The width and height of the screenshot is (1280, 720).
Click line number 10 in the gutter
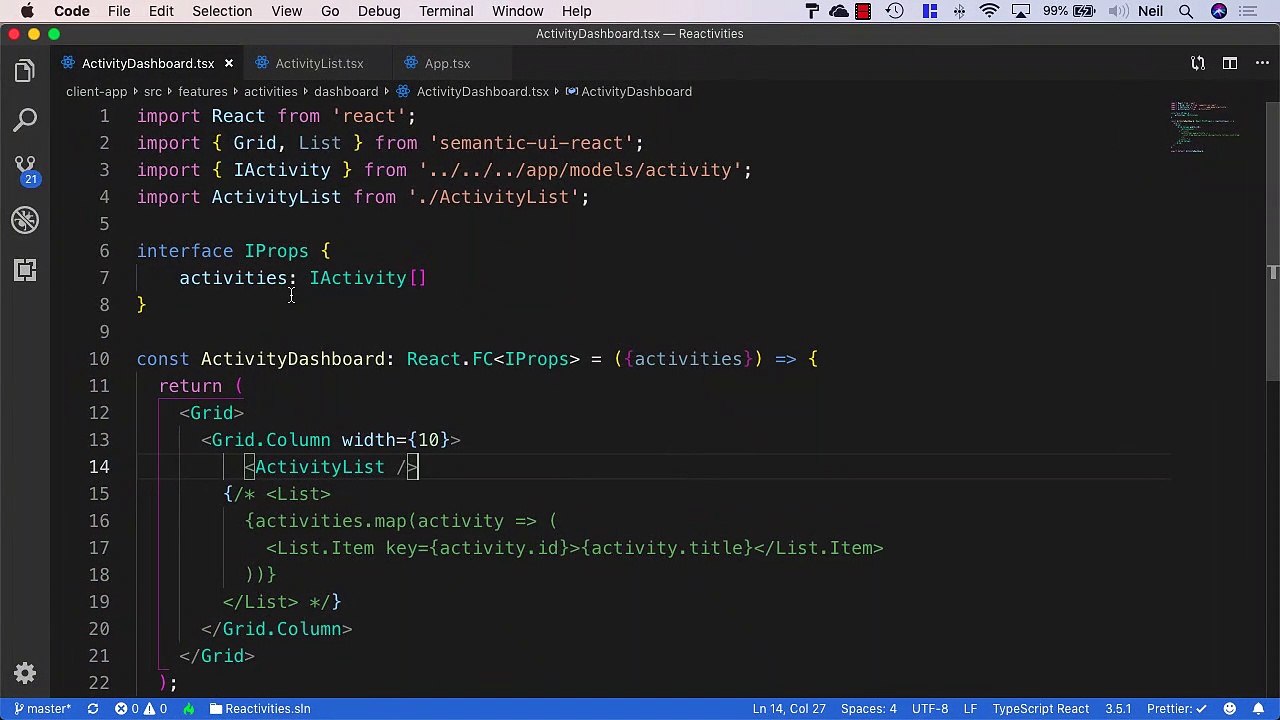(99, 359)
